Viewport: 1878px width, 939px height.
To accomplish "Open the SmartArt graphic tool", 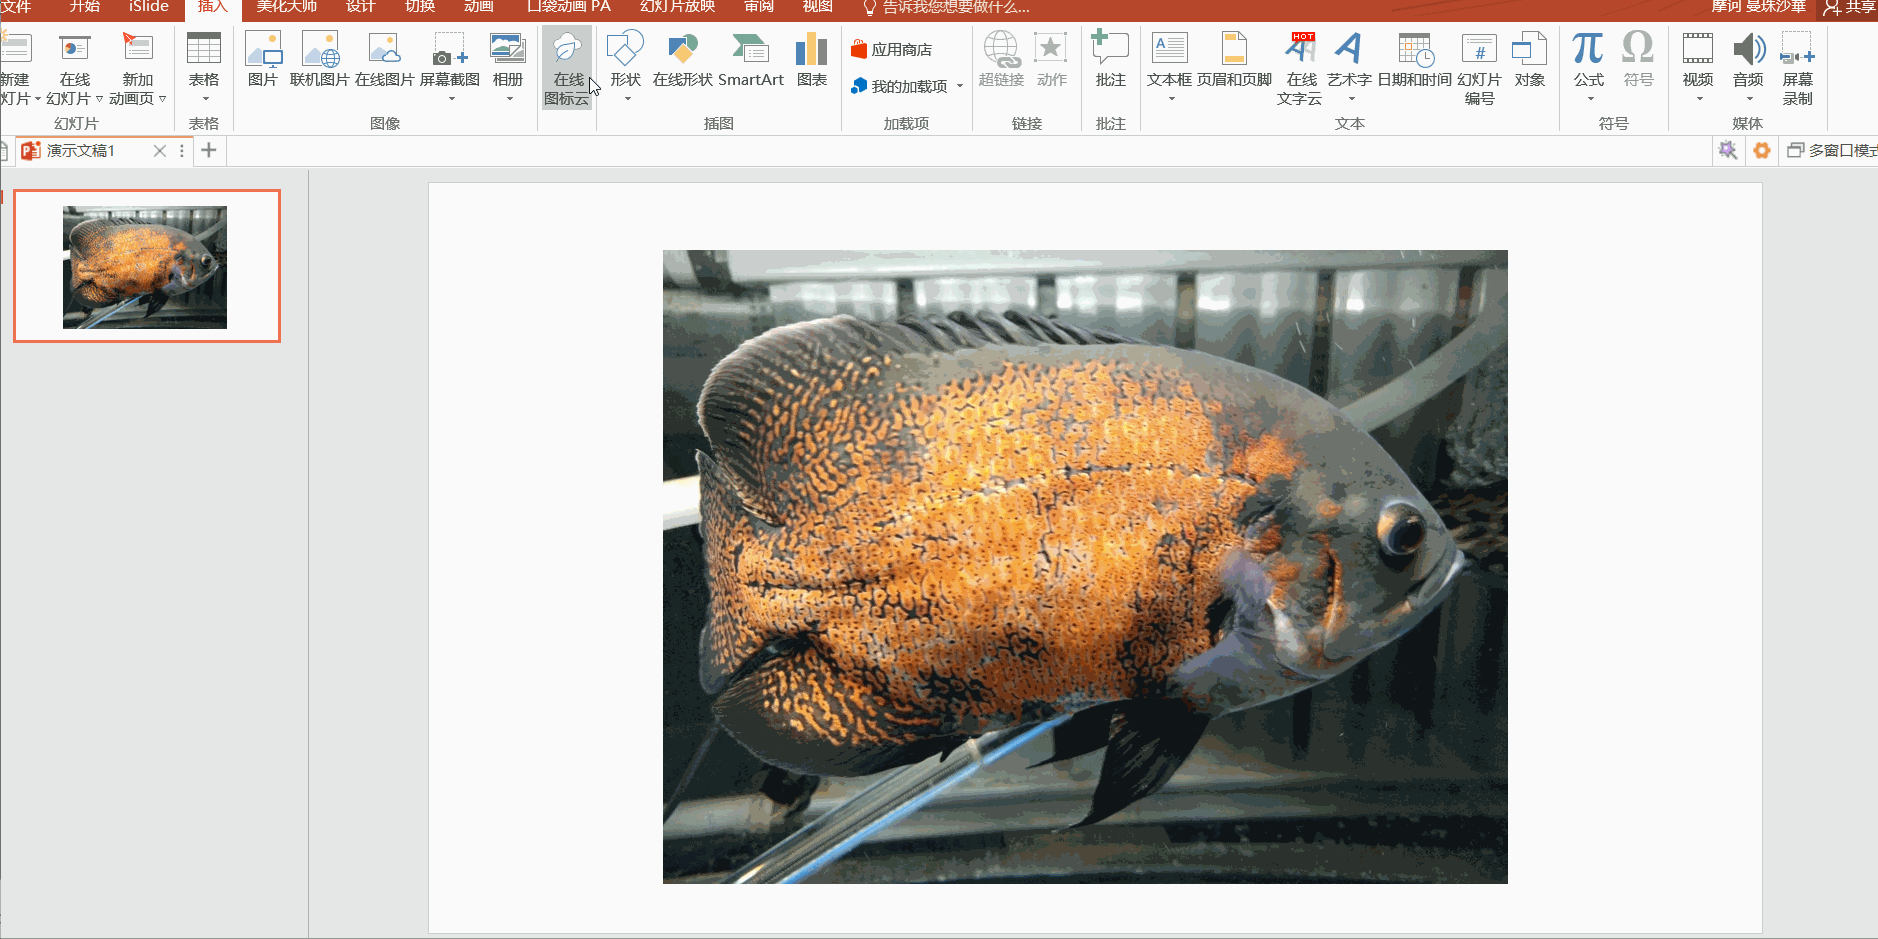I will click(750, 60).
